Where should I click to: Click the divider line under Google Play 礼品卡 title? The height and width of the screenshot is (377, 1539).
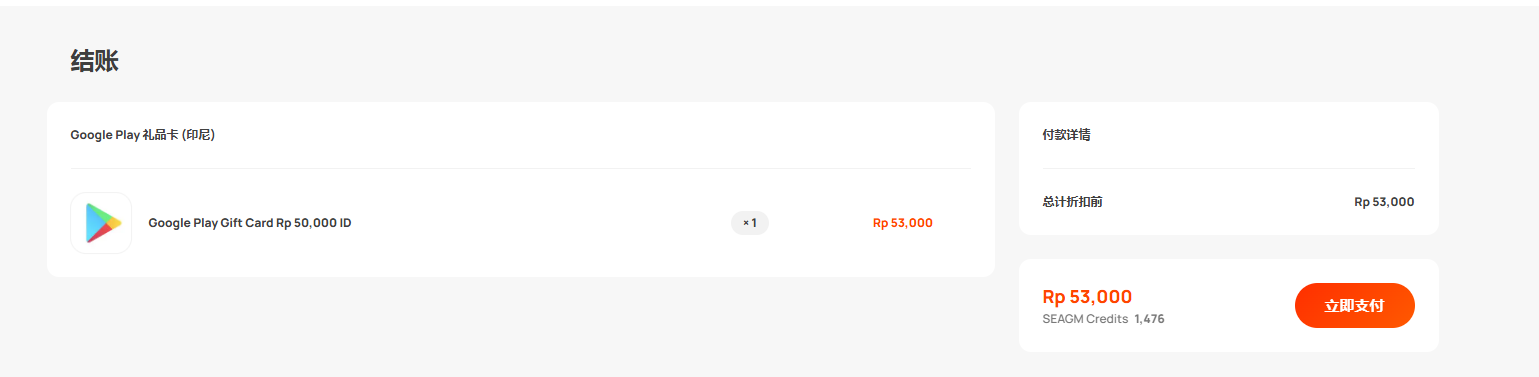coord(521,168)
